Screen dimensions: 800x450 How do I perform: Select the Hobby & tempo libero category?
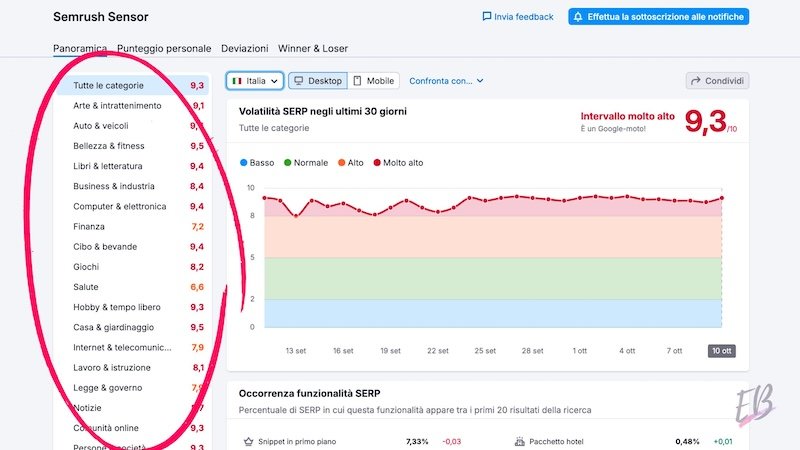pos(133,307)
